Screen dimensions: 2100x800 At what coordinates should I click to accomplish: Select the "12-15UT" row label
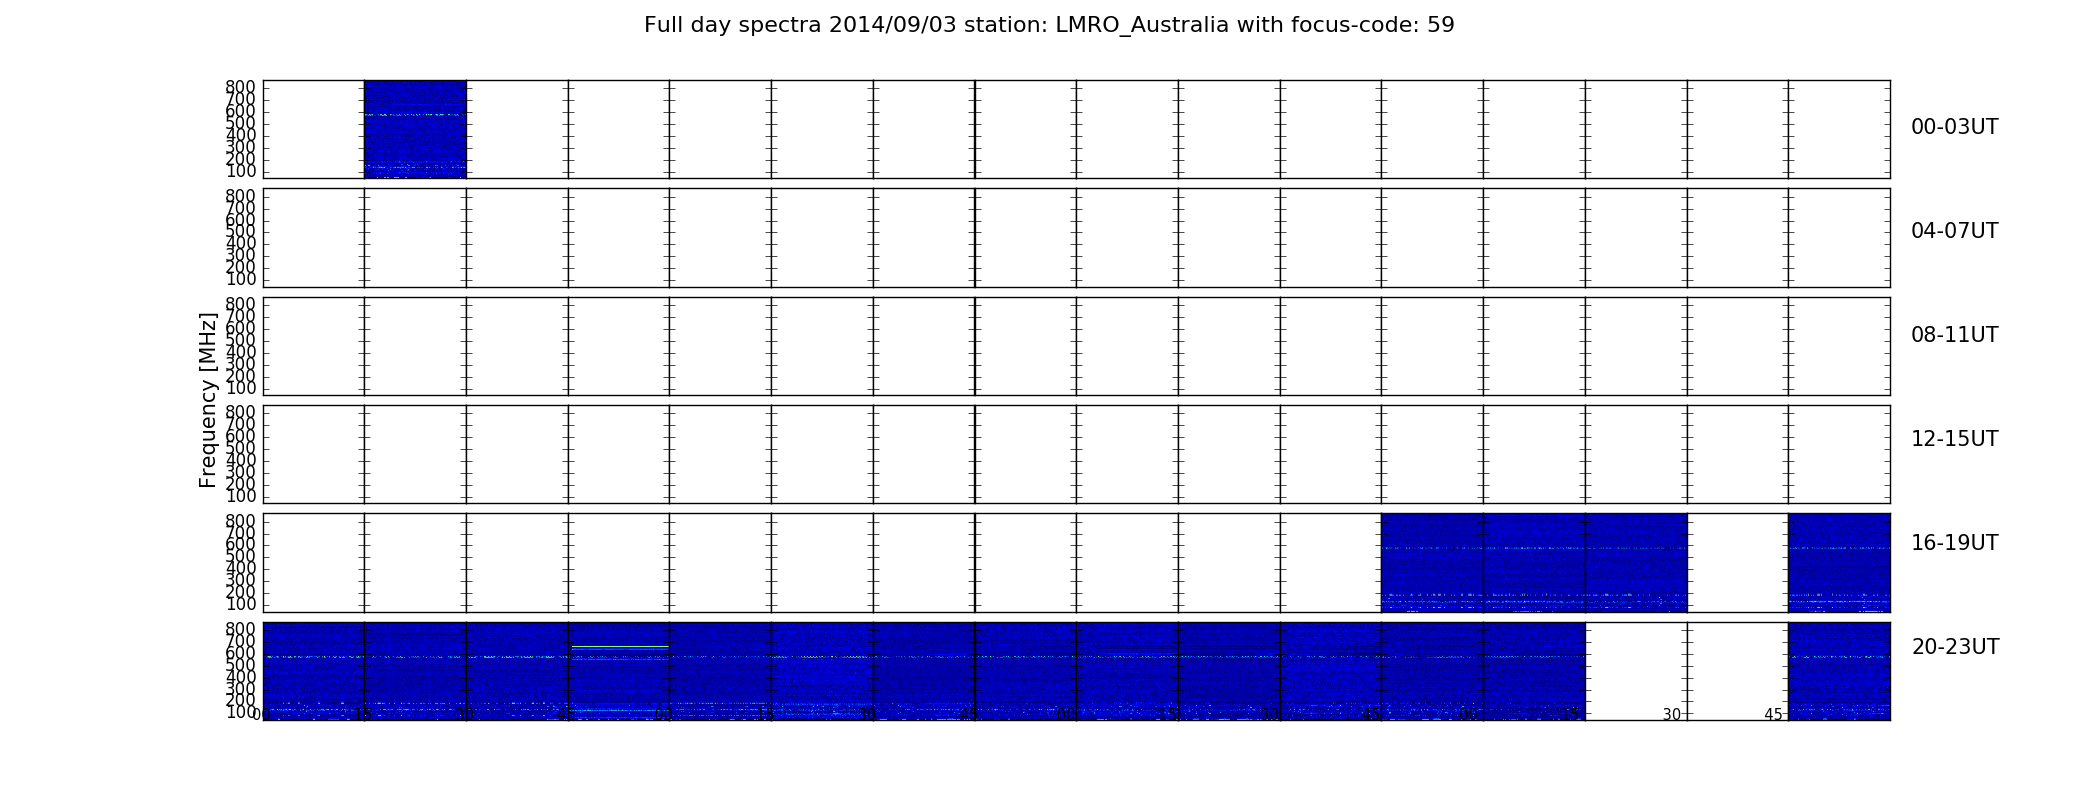pos(1954,439)
